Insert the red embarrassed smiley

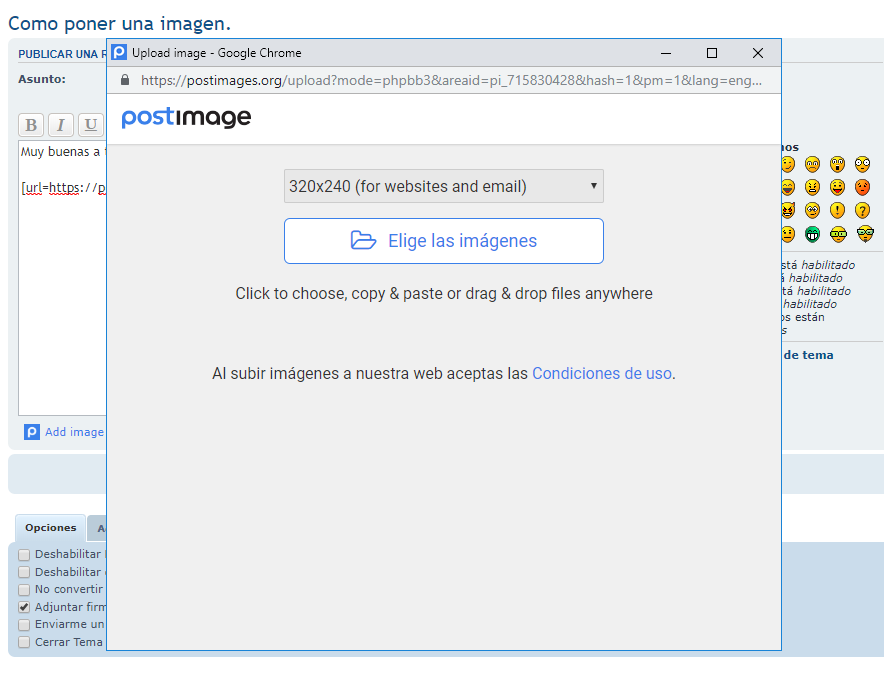(x=863, y=187)
